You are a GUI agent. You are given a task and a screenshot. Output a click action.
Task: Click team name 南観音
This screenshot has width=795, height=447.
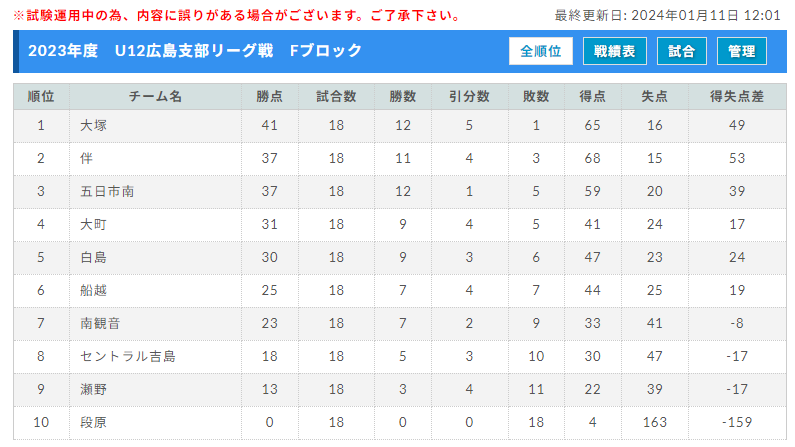pos(100,323)
